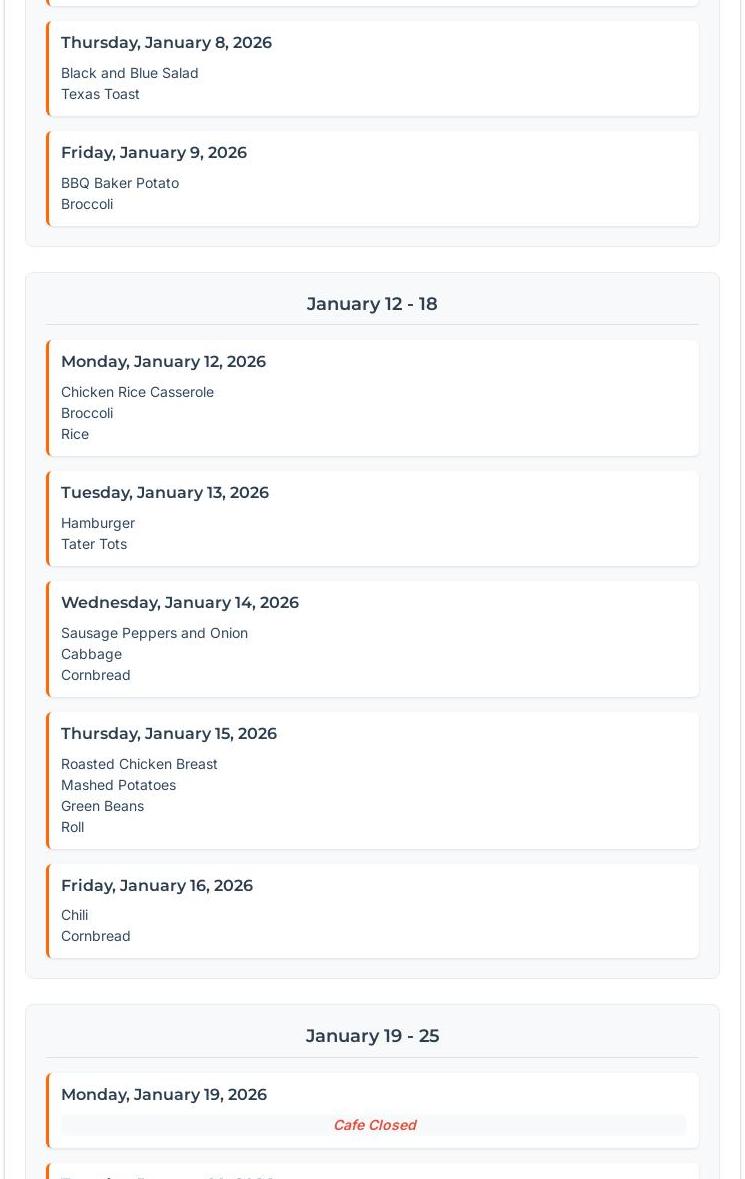Click Roasted Chicken Breast item
The width and height of the screenshot is (745, 1179).
tap(139, 764)
